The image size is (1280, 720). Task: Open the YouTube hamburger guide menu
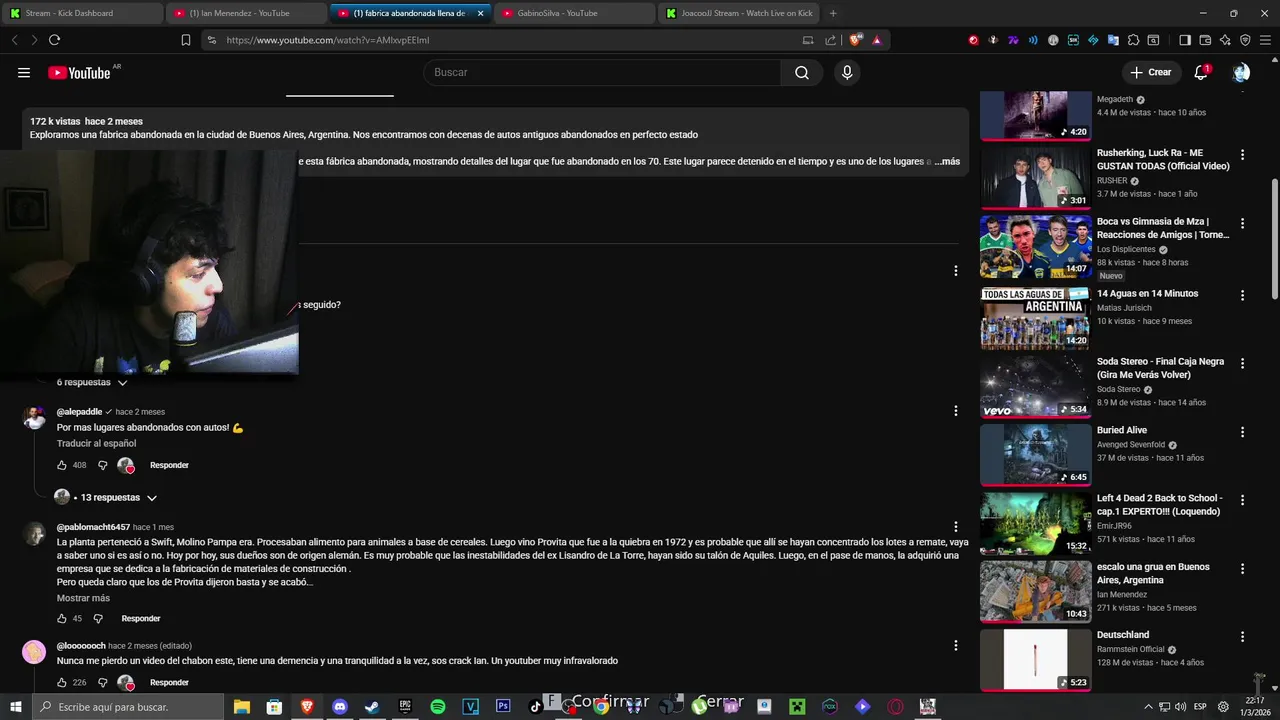click(24, 72)
